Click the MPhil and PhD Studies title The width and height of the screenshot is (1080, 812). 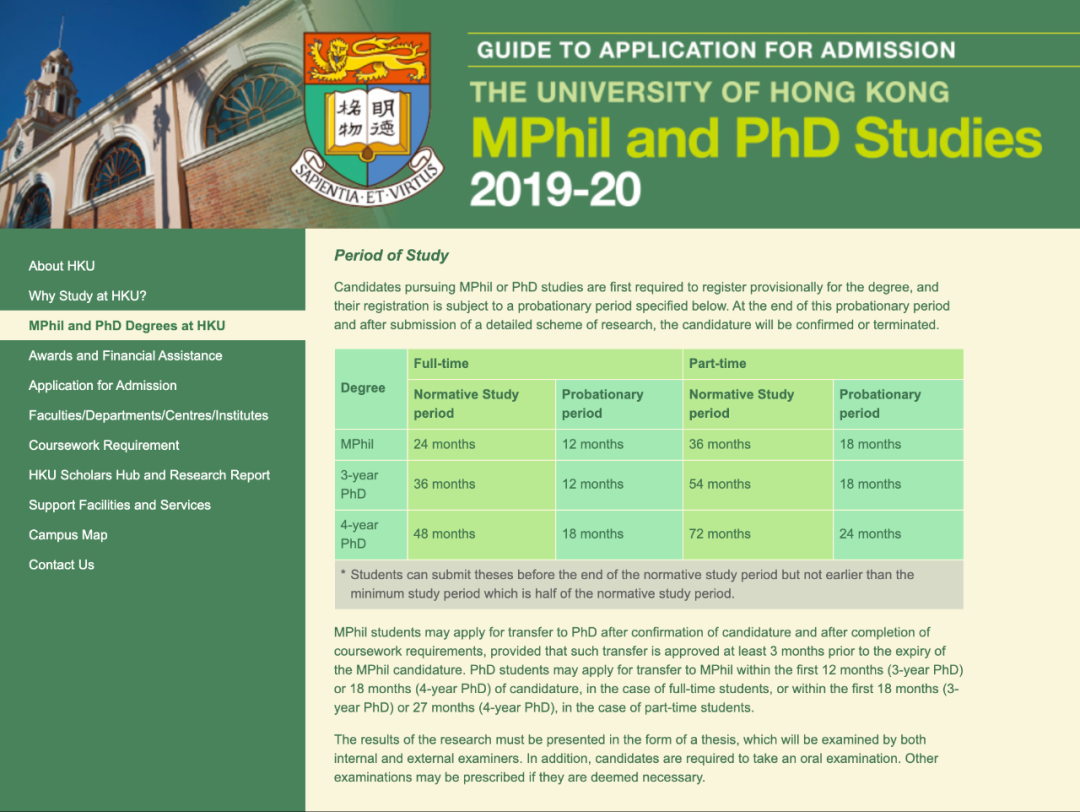coord(756,138)
